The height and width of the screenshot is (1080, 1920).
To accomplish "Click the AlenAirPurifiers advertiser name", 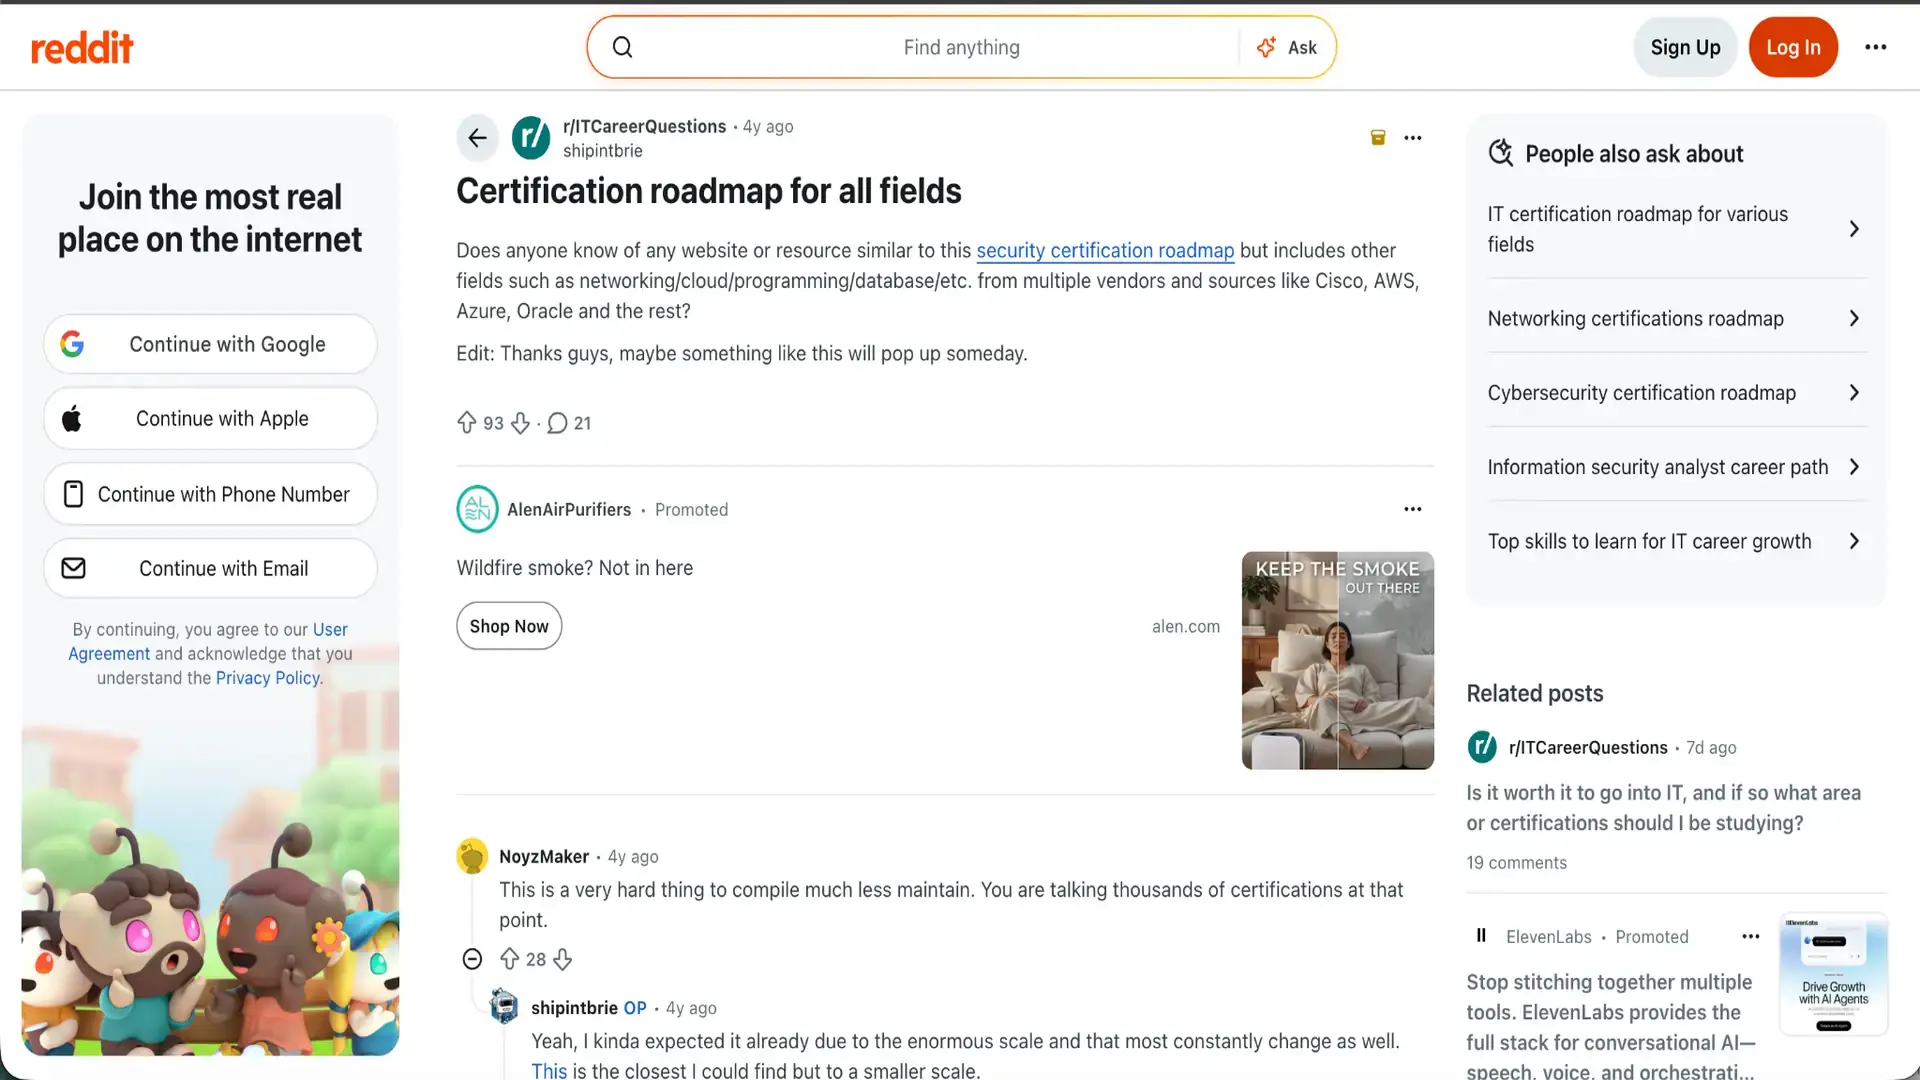I will point(569,510).
